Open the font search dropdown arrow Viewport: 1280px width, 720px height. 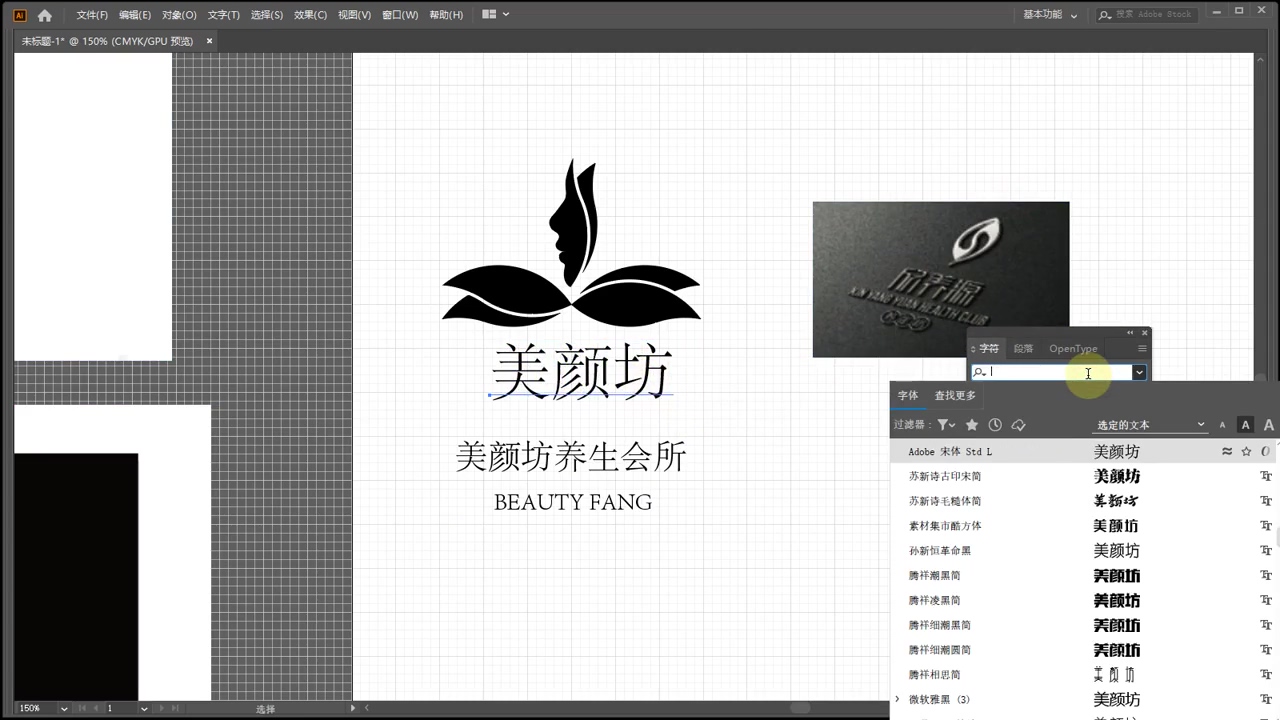coord(1139,372)
